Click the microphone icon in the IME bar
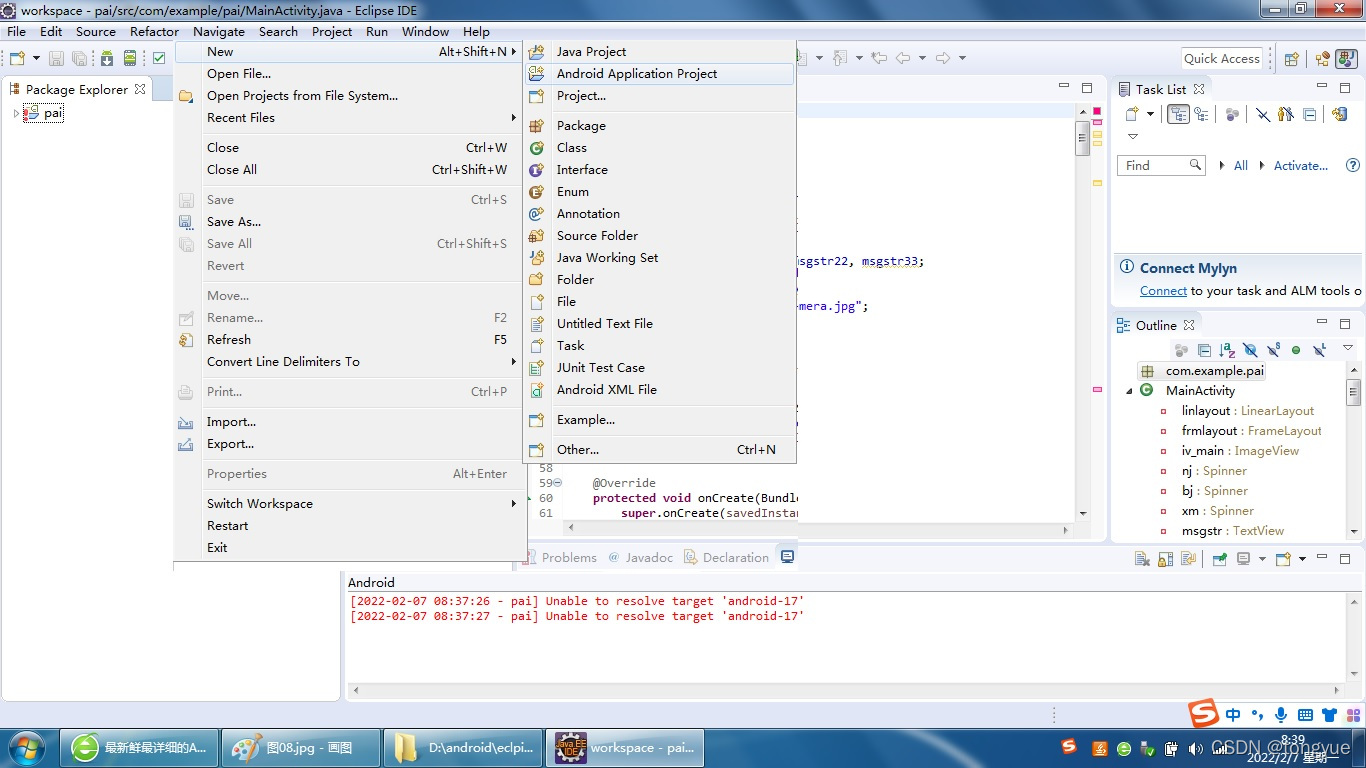The image size is (1366, 768). point(1281,715)
